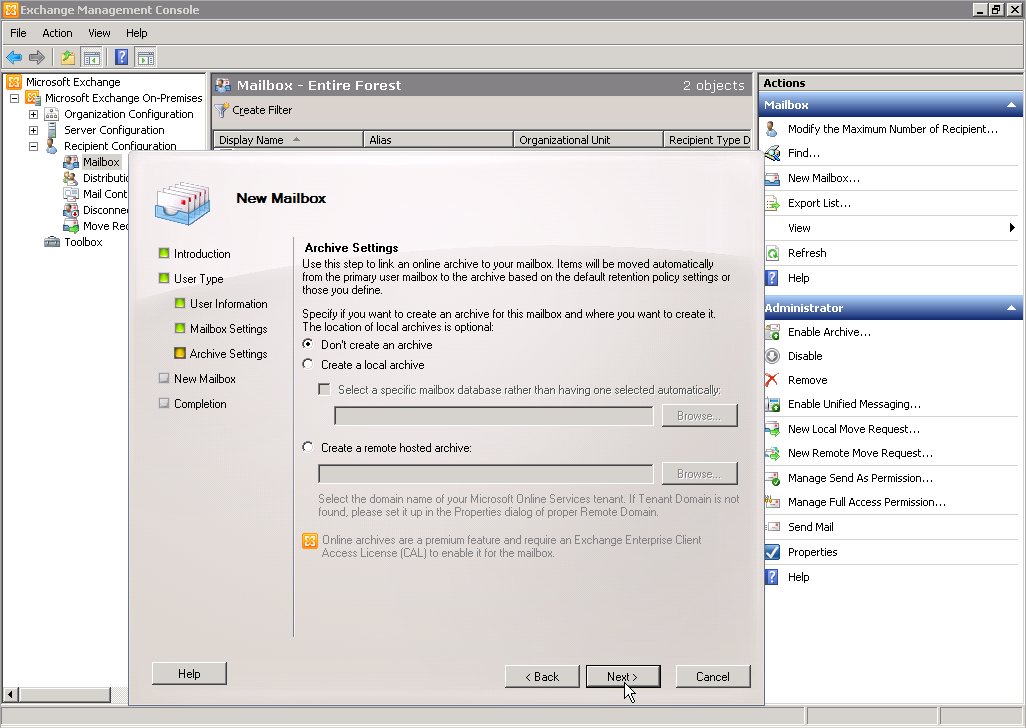Click the red Remove icon in Actions

click(x=772, y=380)
